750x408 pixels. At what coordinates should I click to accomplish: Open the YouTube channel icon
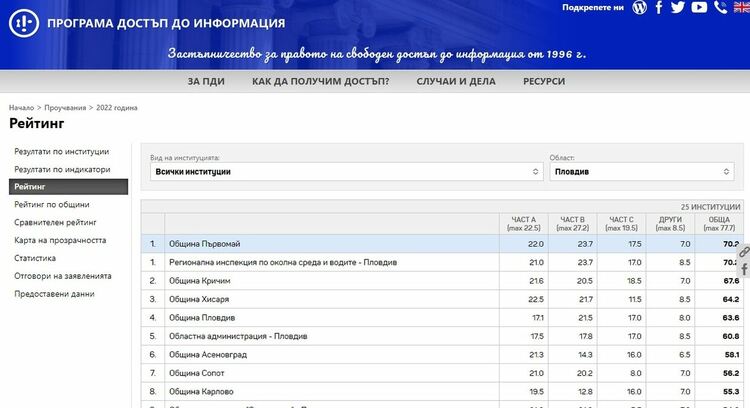tap(699, 7)
